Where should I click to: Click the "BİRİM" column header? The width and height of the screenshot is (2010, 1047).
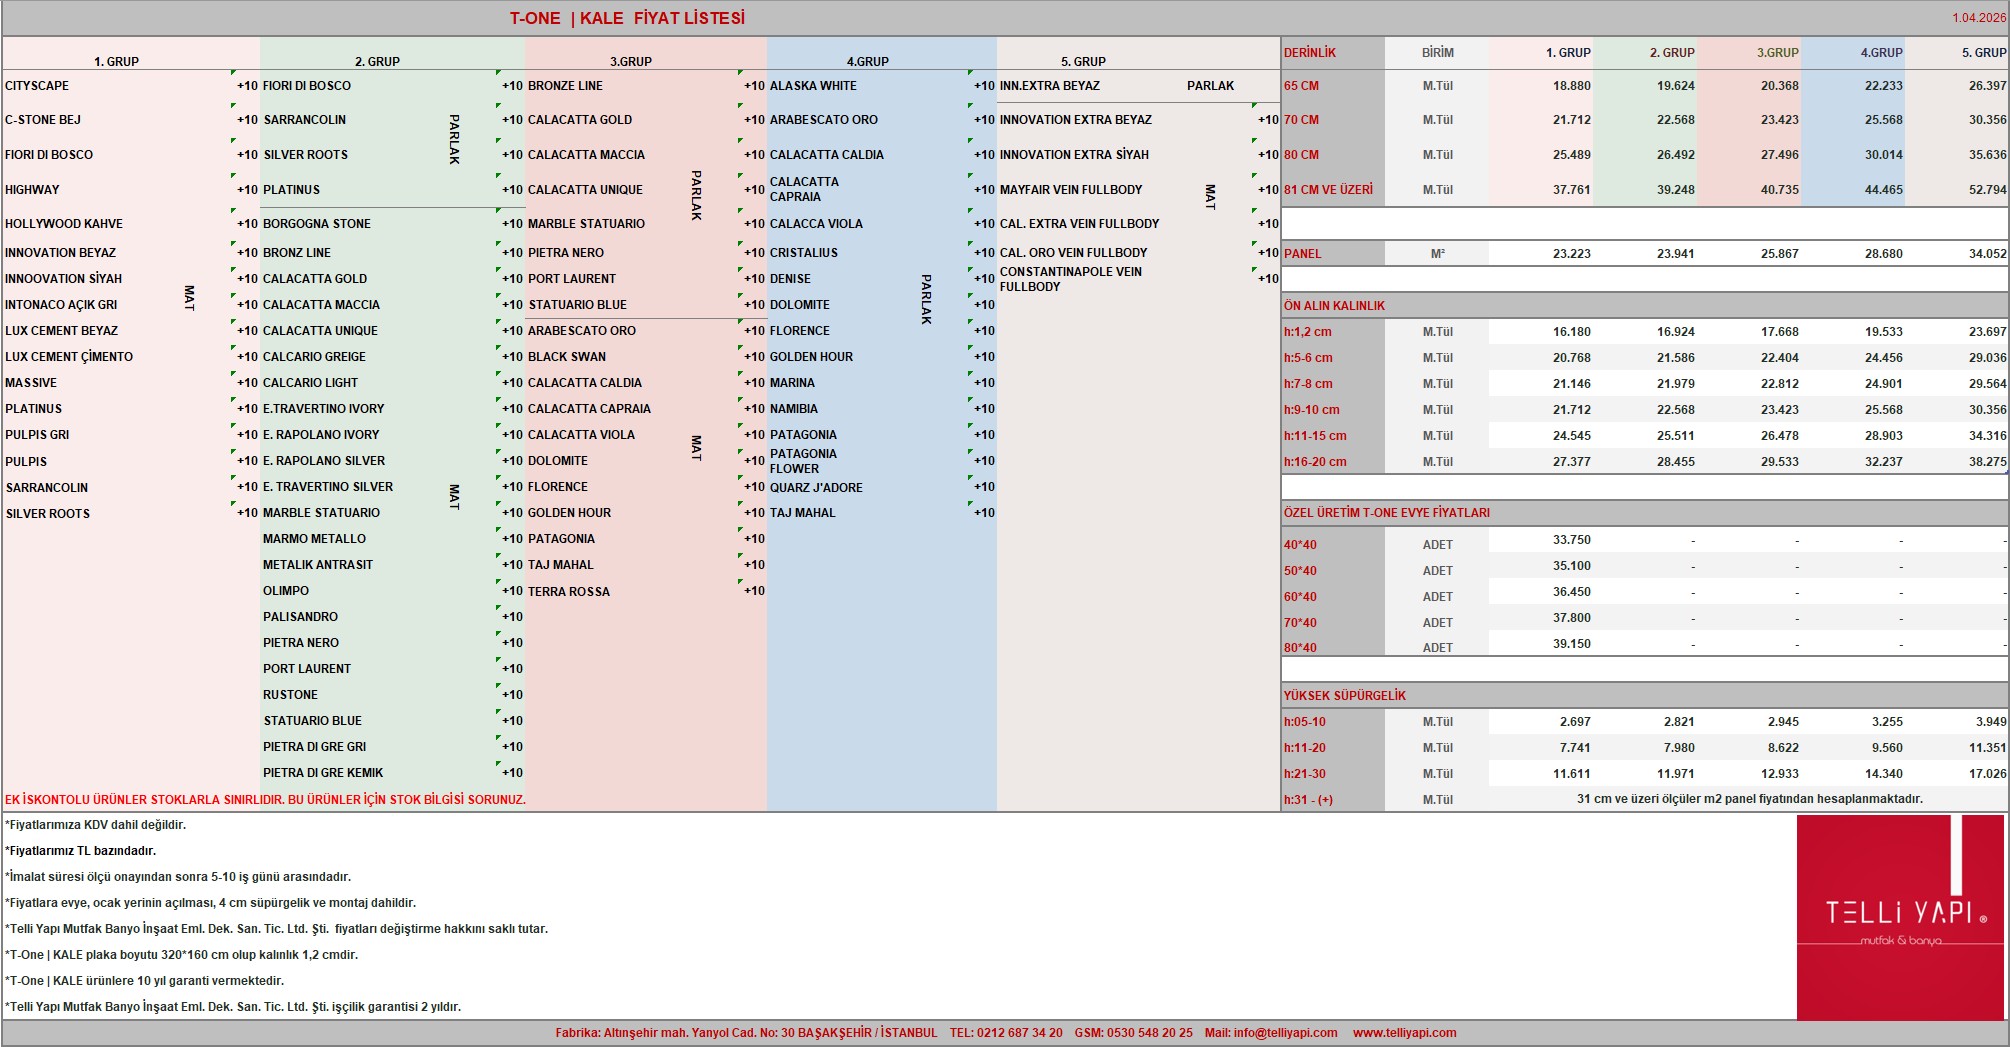(x=1438, y=53)
